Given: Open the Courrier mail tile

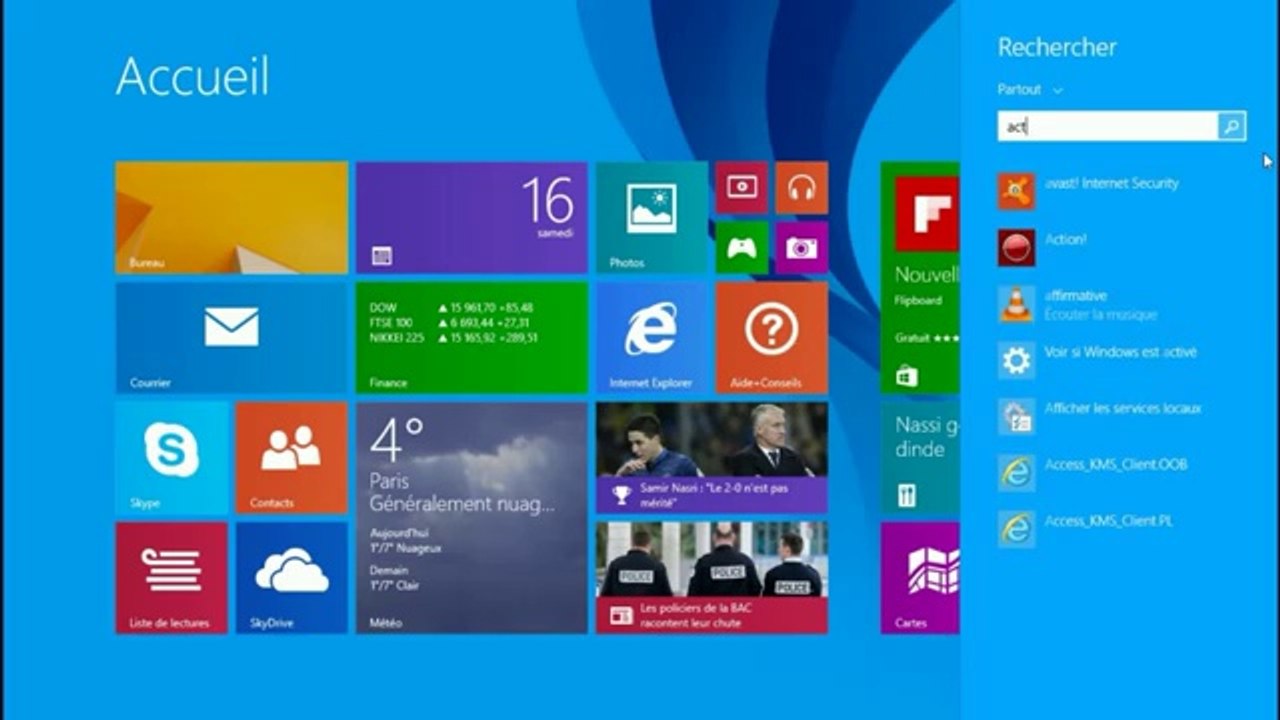Looking at the screenshot, I should [232, 338].
